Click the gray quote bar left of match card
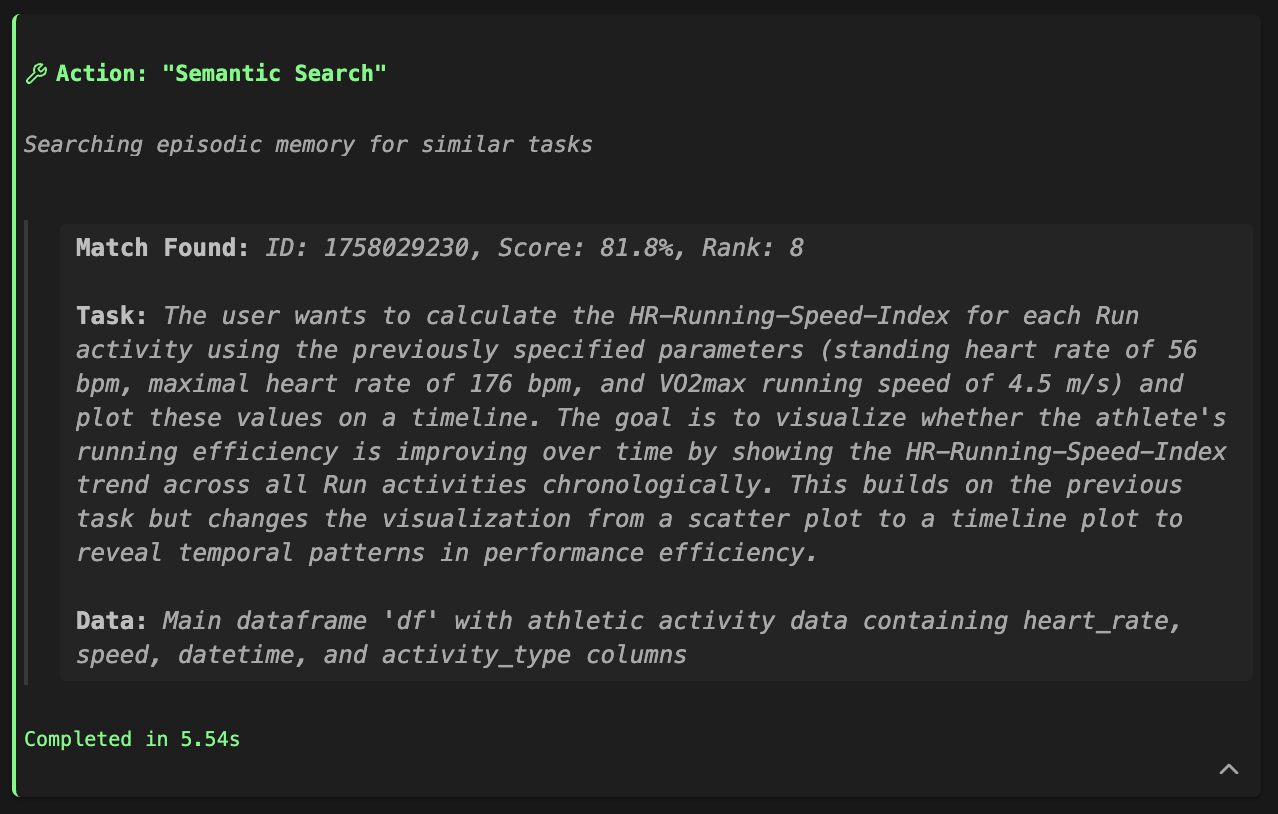The image size is (1278, 814). 27,452
